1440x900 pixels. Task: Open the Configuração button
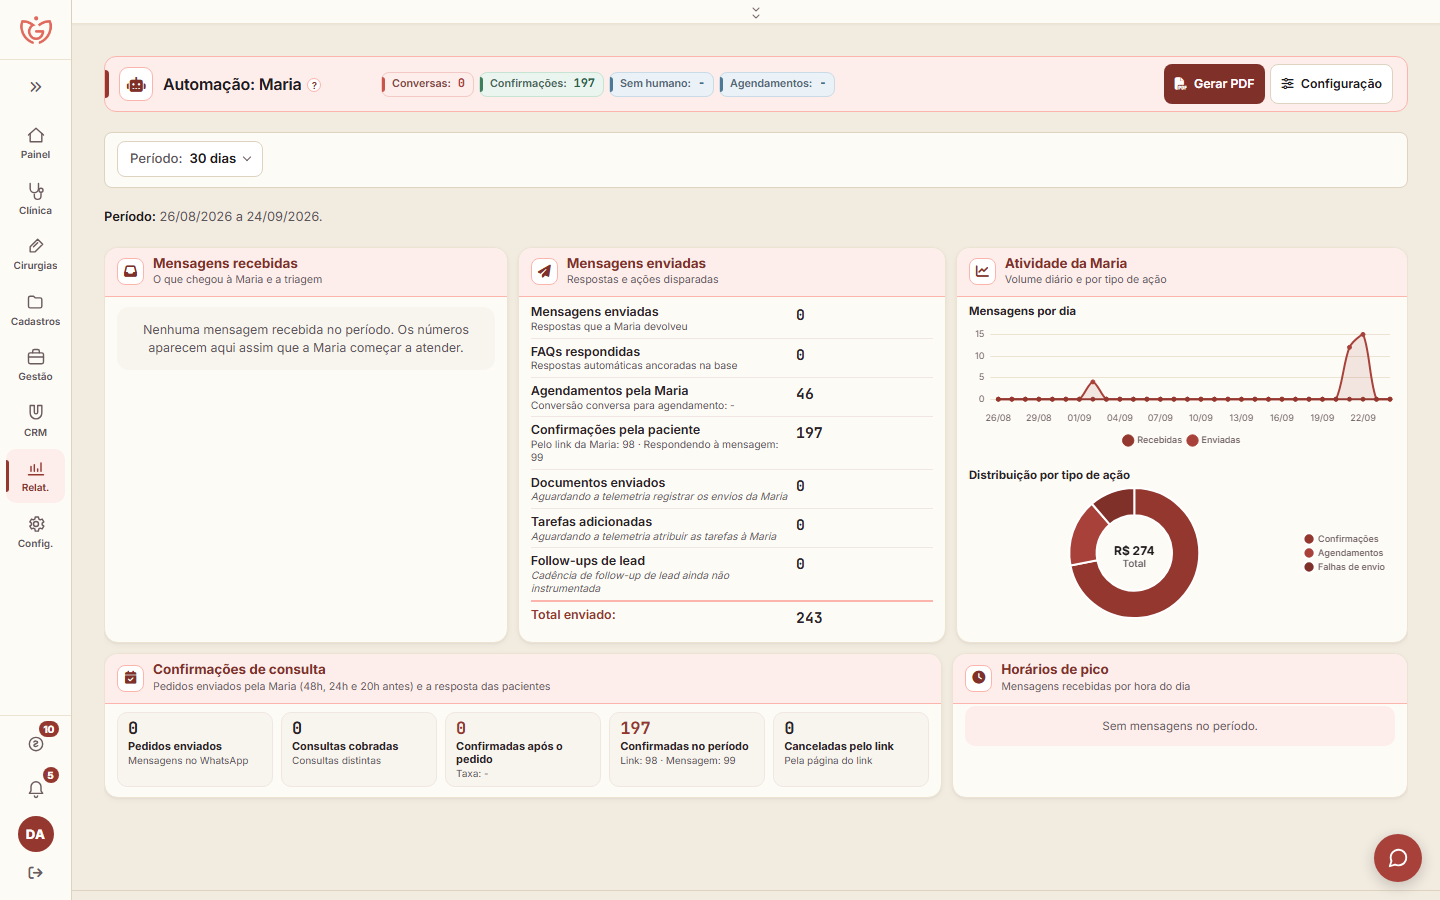[1331, 84]
